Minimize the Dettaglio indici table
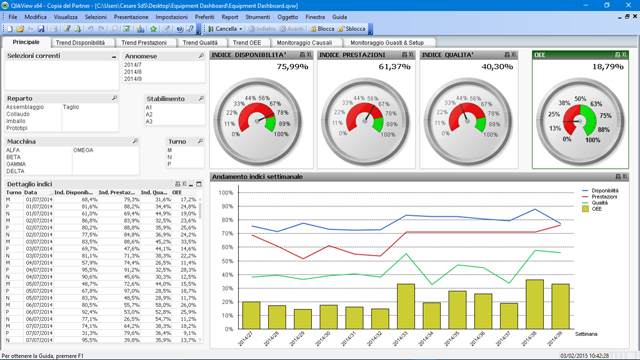640x360 pixels. coord(191,184)
